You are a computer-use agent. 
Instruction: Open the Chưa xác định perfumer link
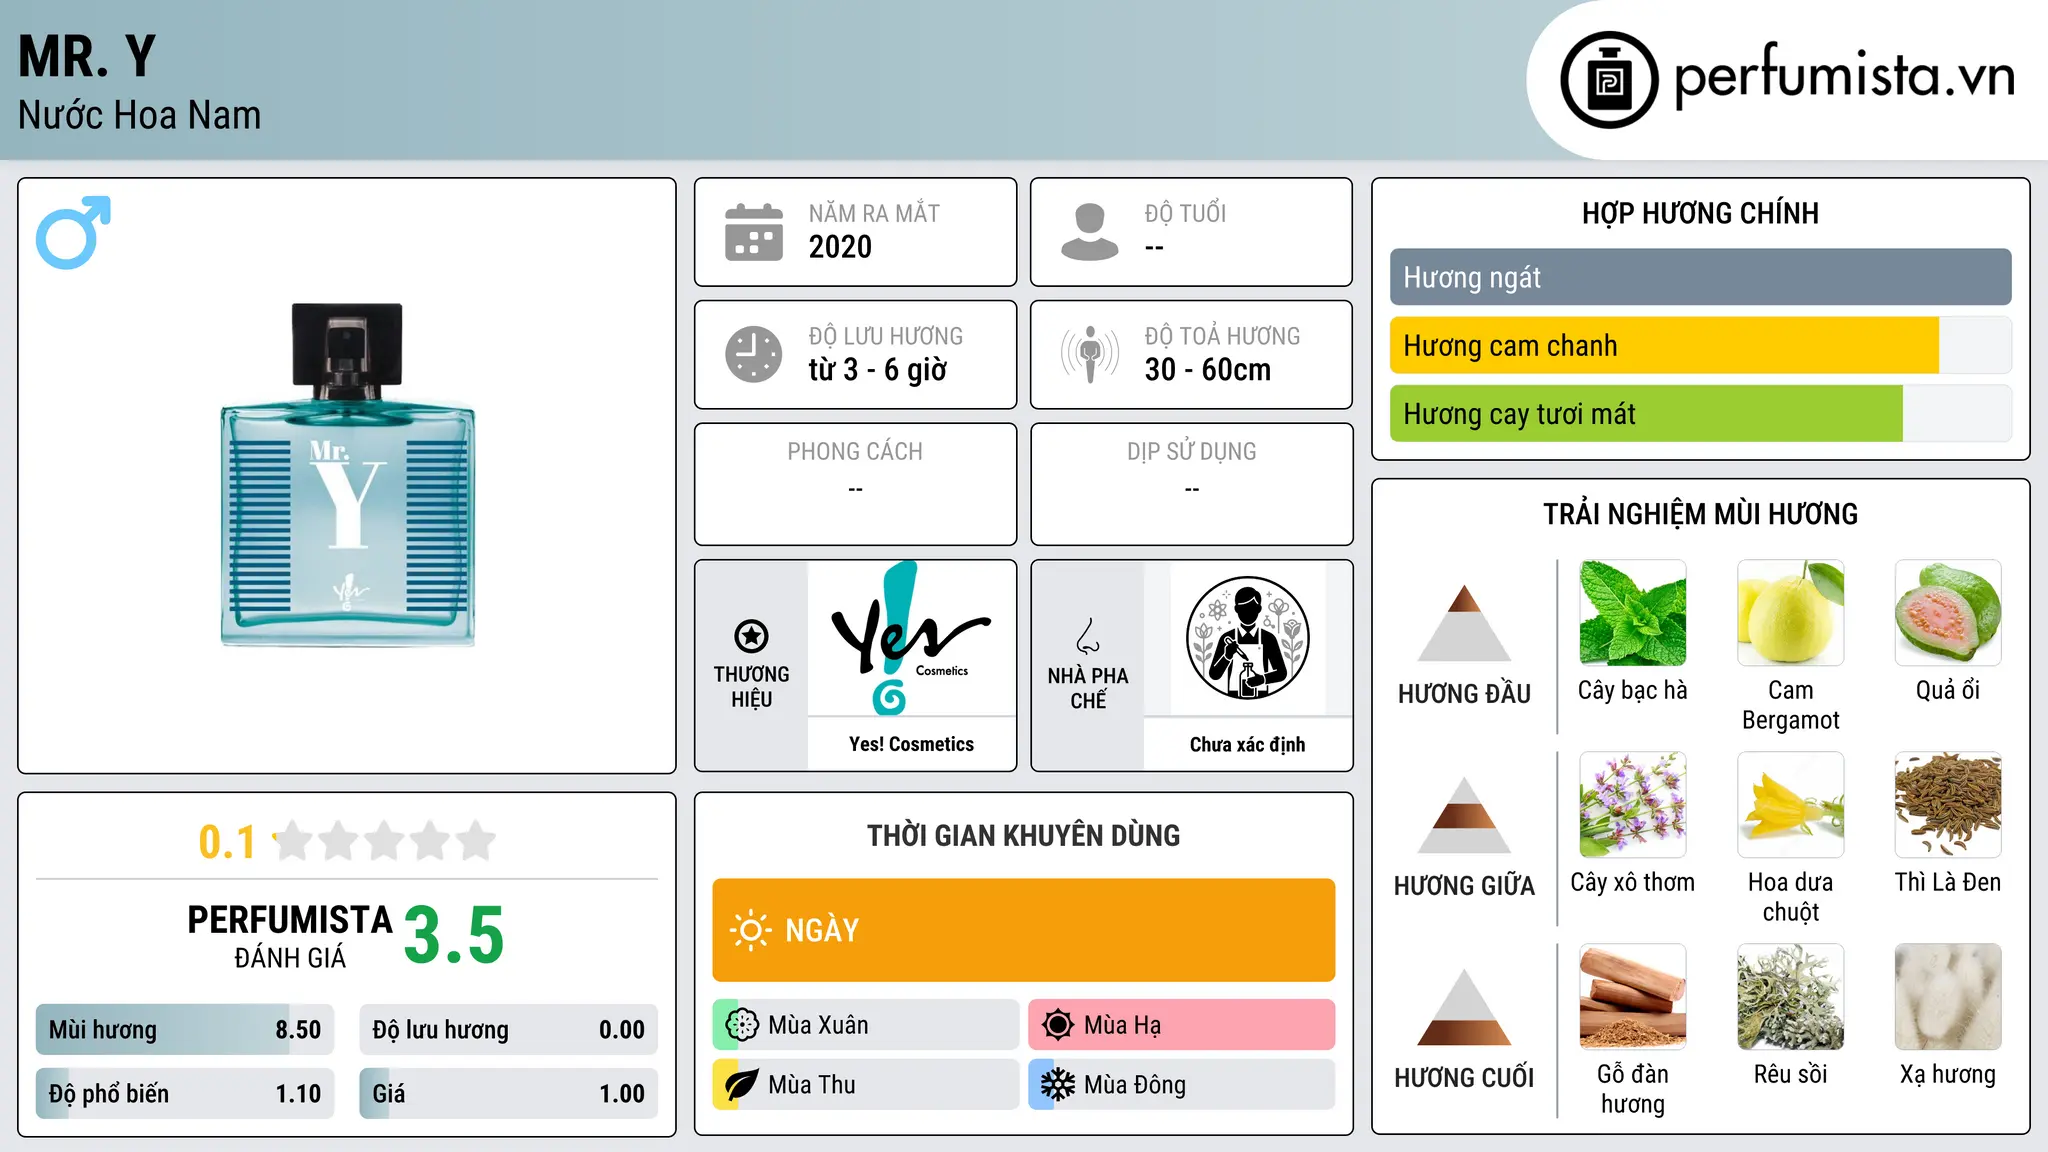click(x=1247, y=744)
